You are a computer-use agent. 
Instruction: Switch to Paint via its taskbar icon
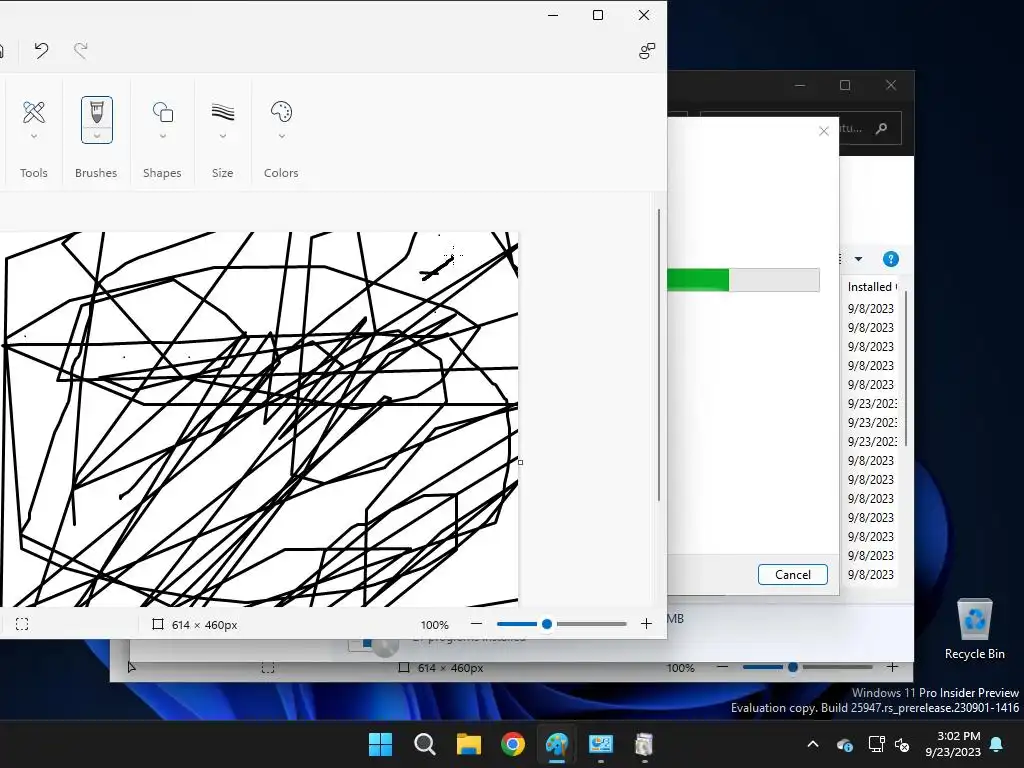pyautogui.click(x=557, y=744)
